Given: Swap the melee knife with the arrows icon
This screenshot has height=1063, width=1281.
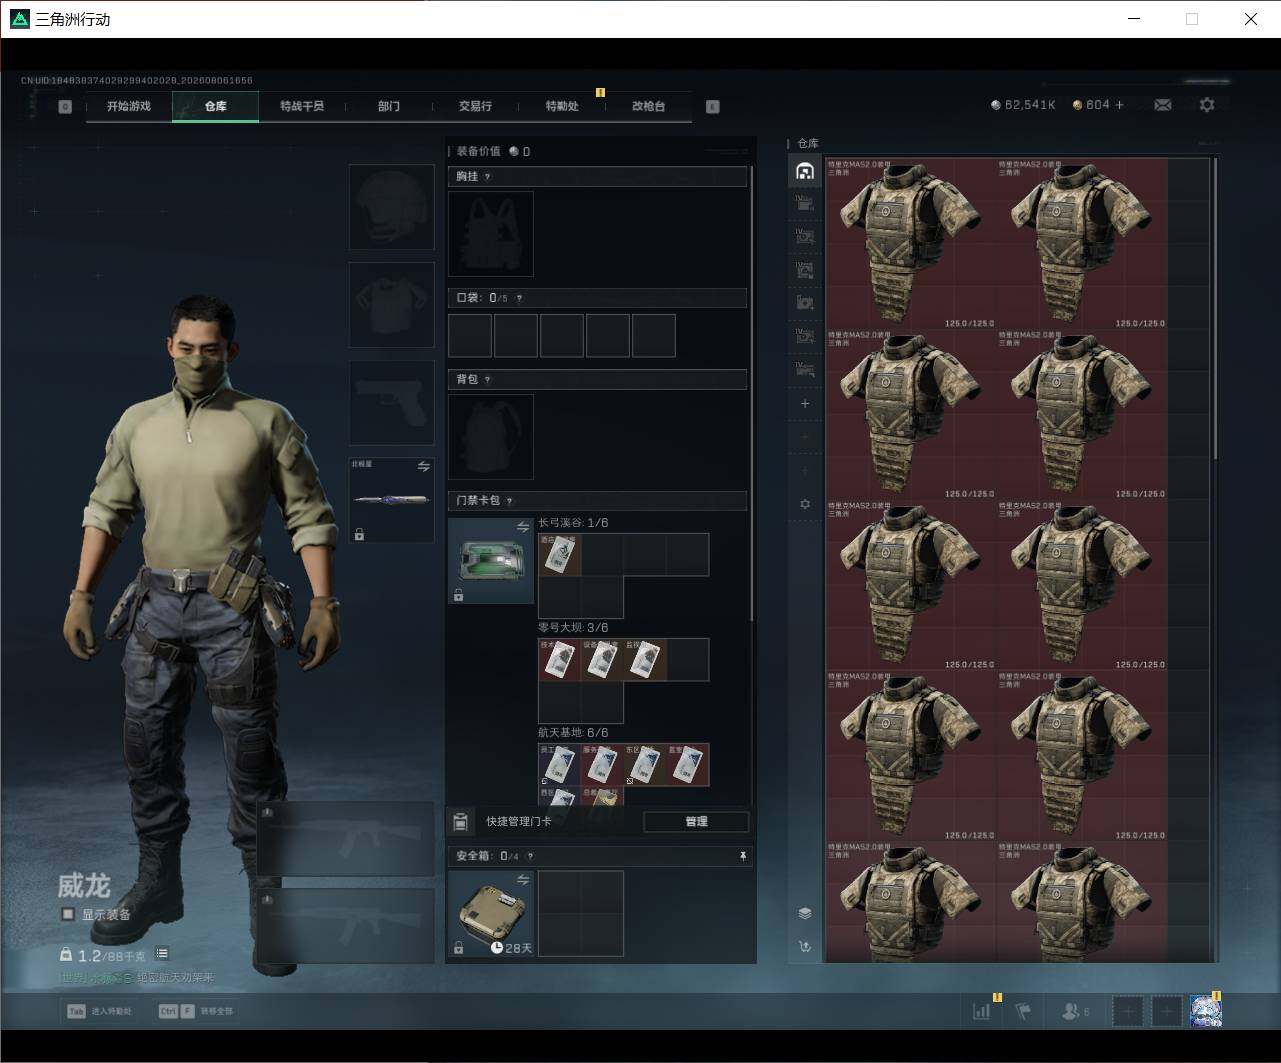Looking at the screenshot, I should [x=423, y=467].
